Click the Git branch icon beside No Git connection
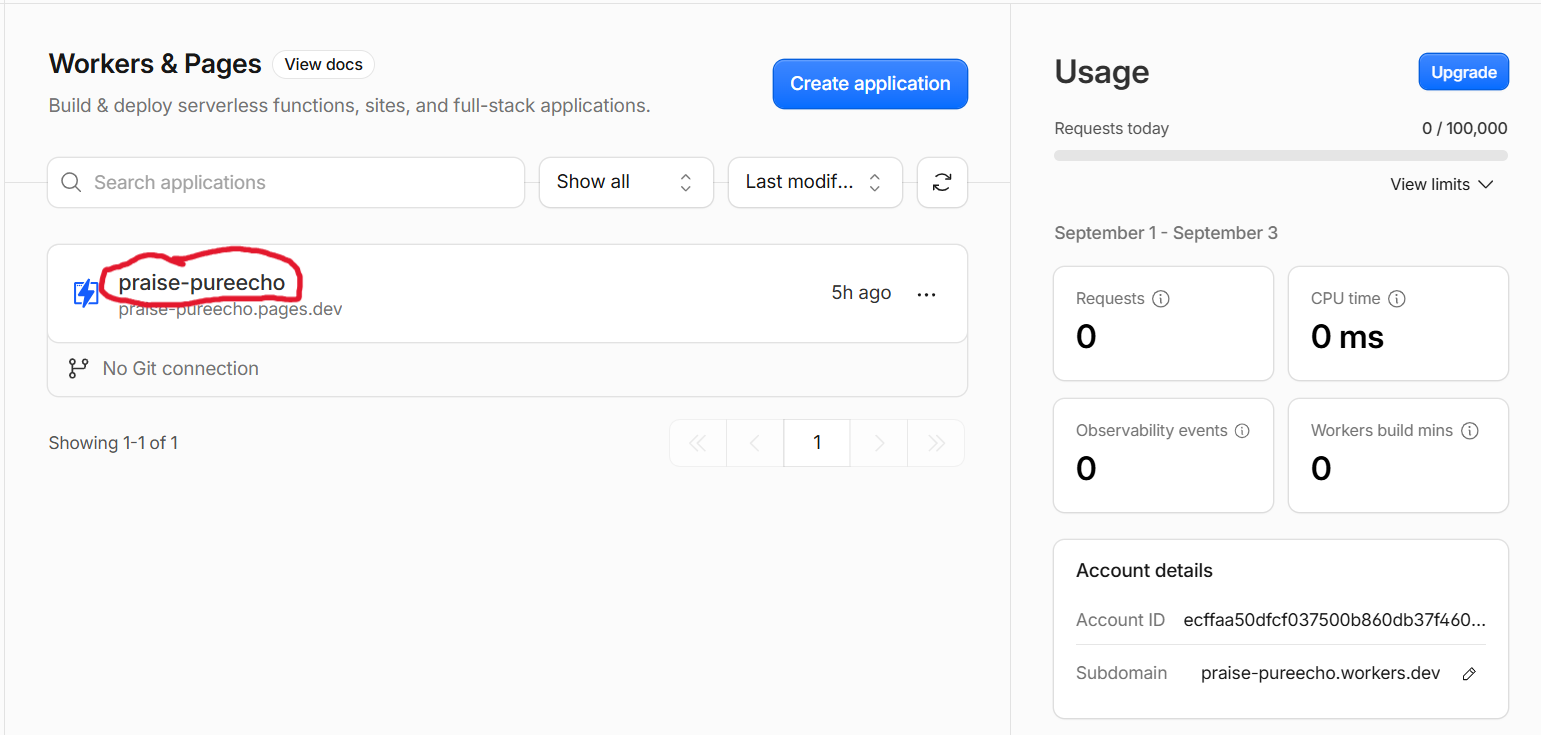The width and height of the screenshot is (1541, 735). click(x=78, y=368)
